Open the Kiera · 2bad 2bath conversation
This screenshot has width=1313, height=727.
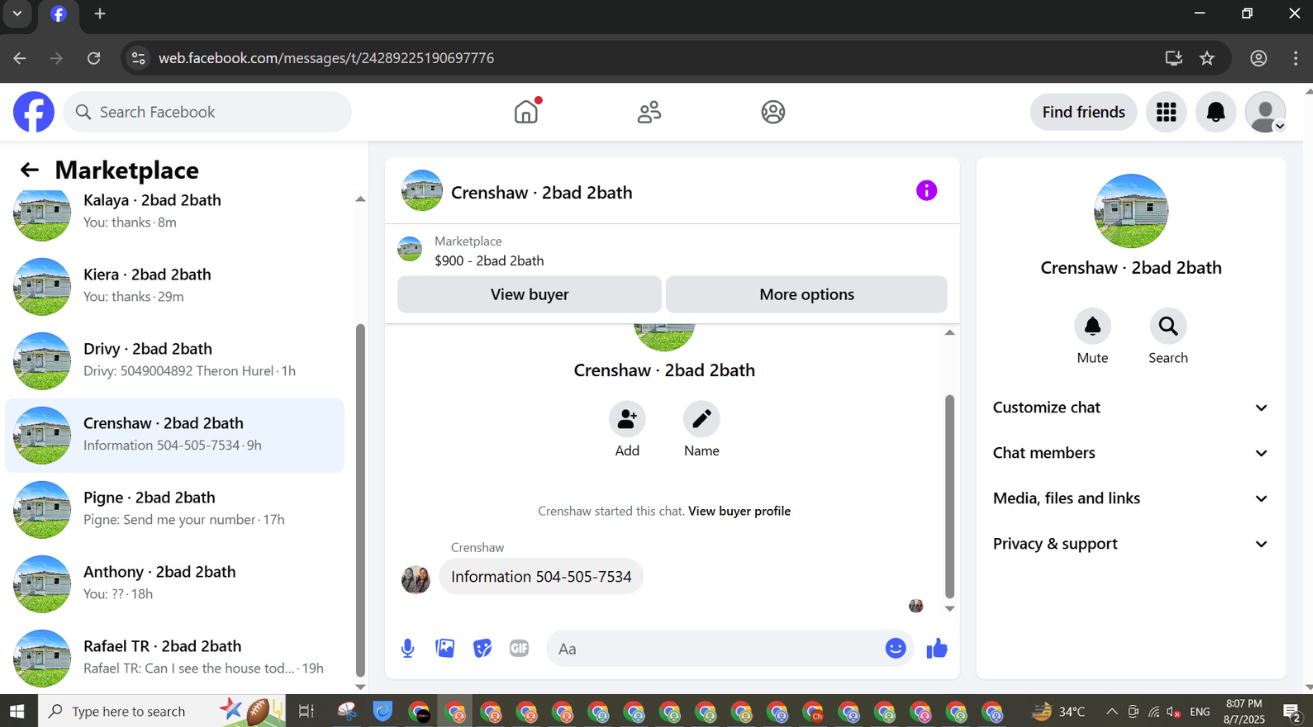point(175,285)
